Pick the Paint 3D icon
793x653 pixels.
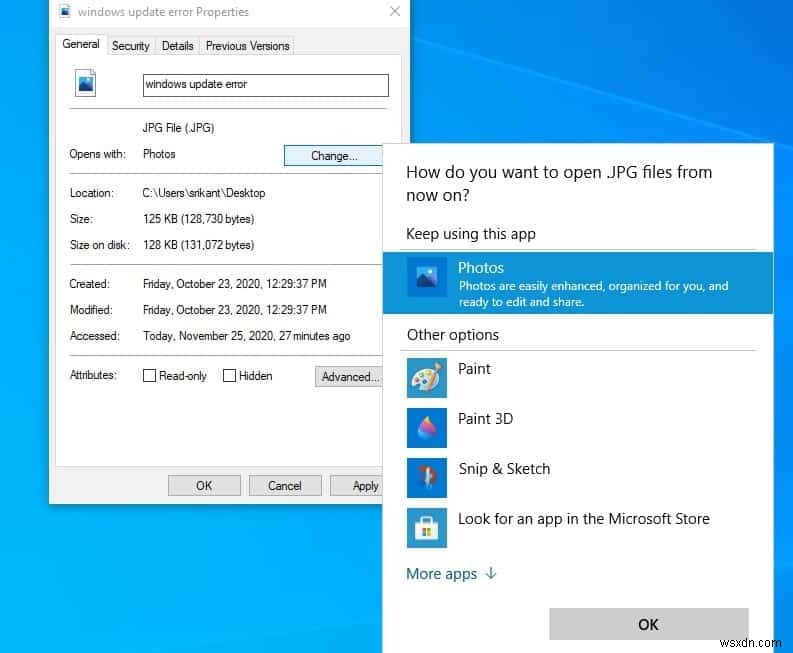point(426,428)
